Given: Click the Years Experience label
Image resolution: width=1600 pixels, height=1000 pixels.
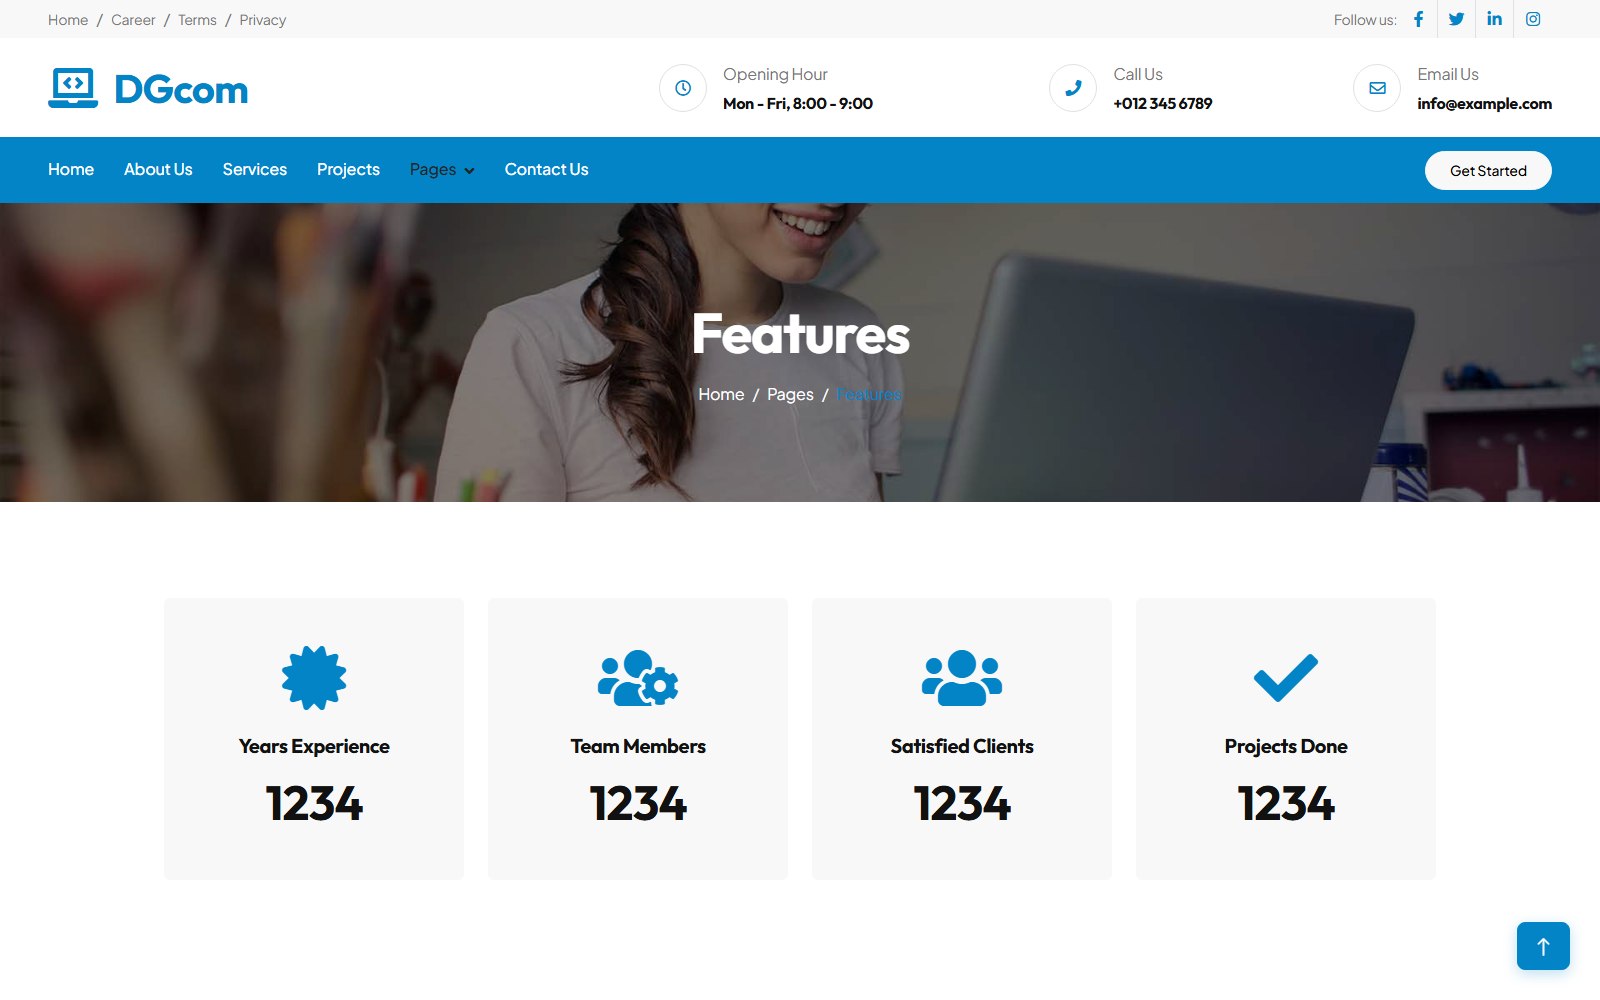Looking at the screenshot, I should coord(314,746).
